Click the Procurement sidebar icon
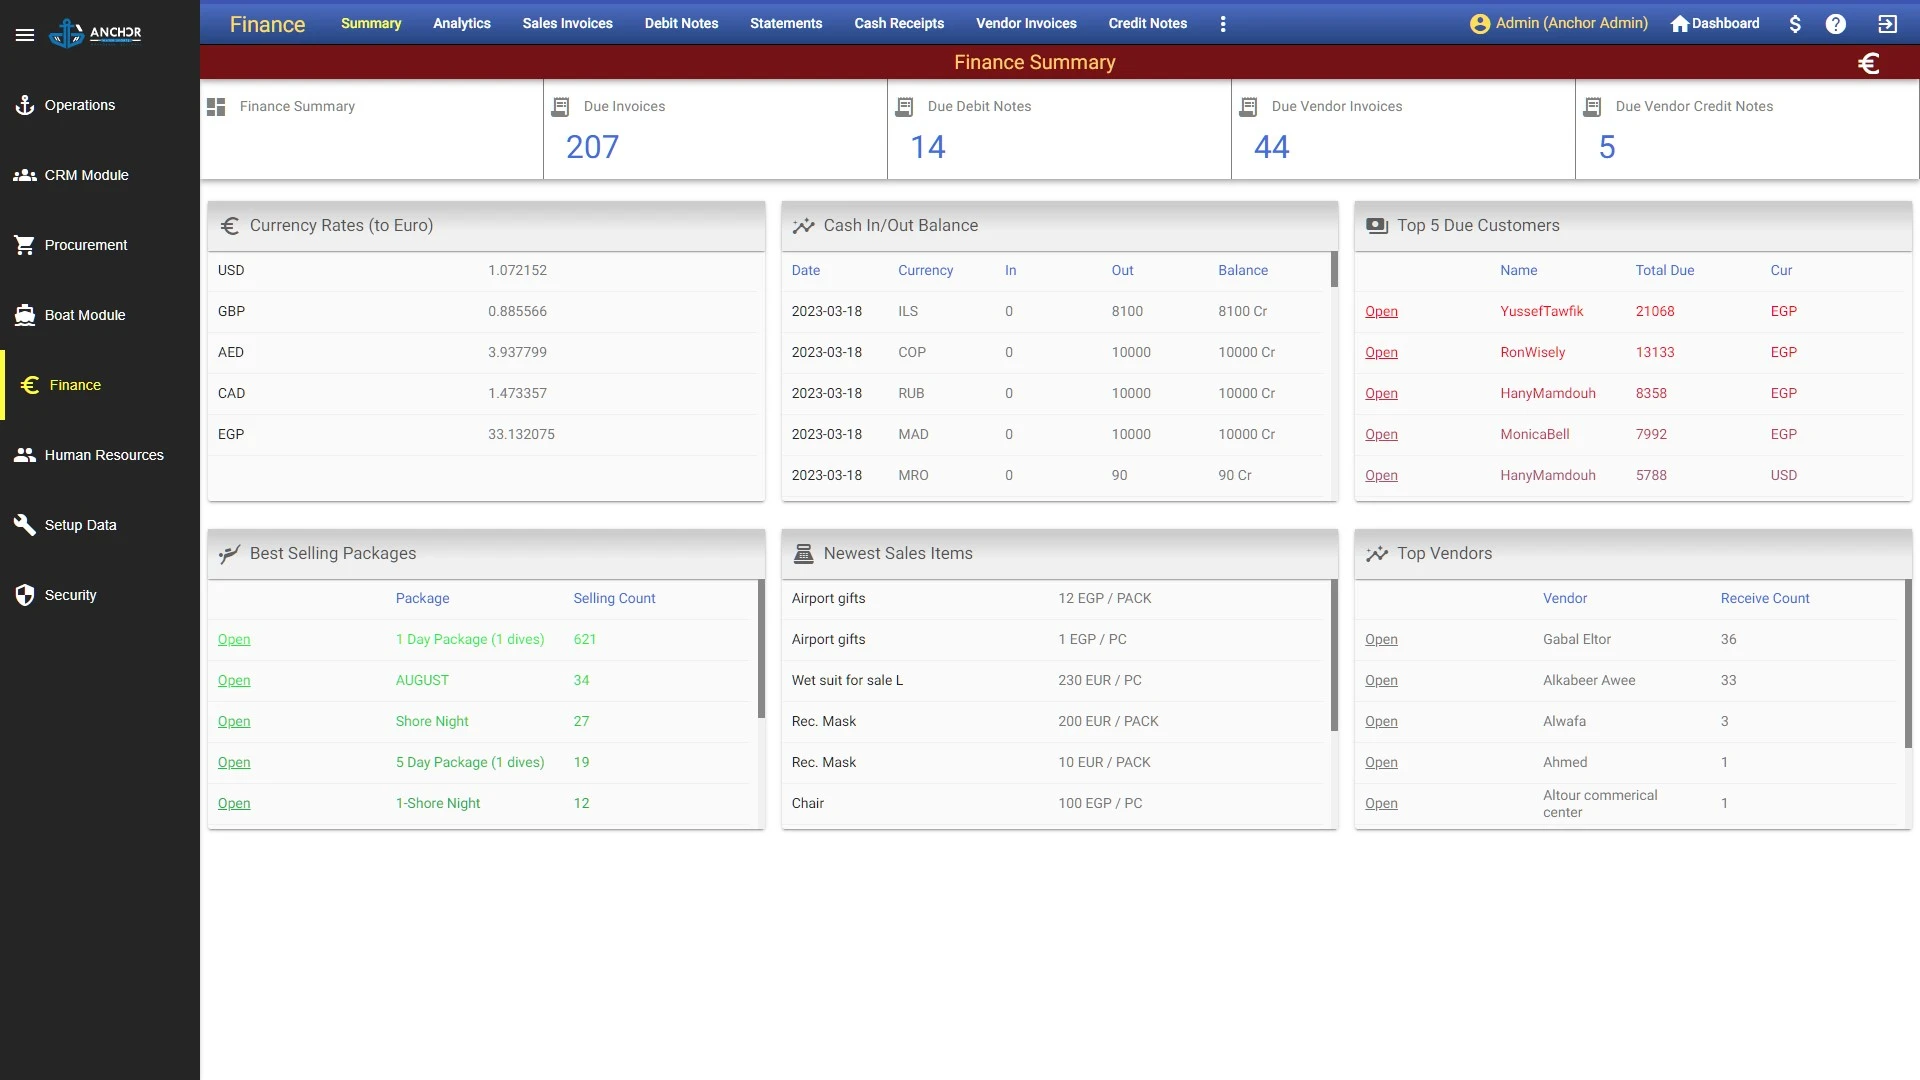The width and height of the screenshot is (1920, 1080). click(25, 244)
